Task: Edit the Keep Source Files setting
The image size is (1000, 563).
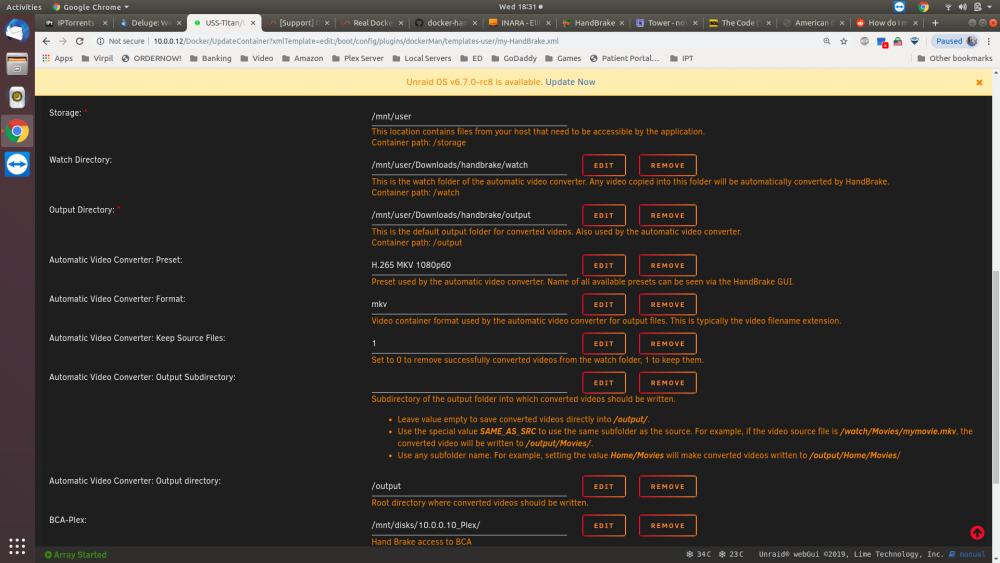Action: [603, 344]
